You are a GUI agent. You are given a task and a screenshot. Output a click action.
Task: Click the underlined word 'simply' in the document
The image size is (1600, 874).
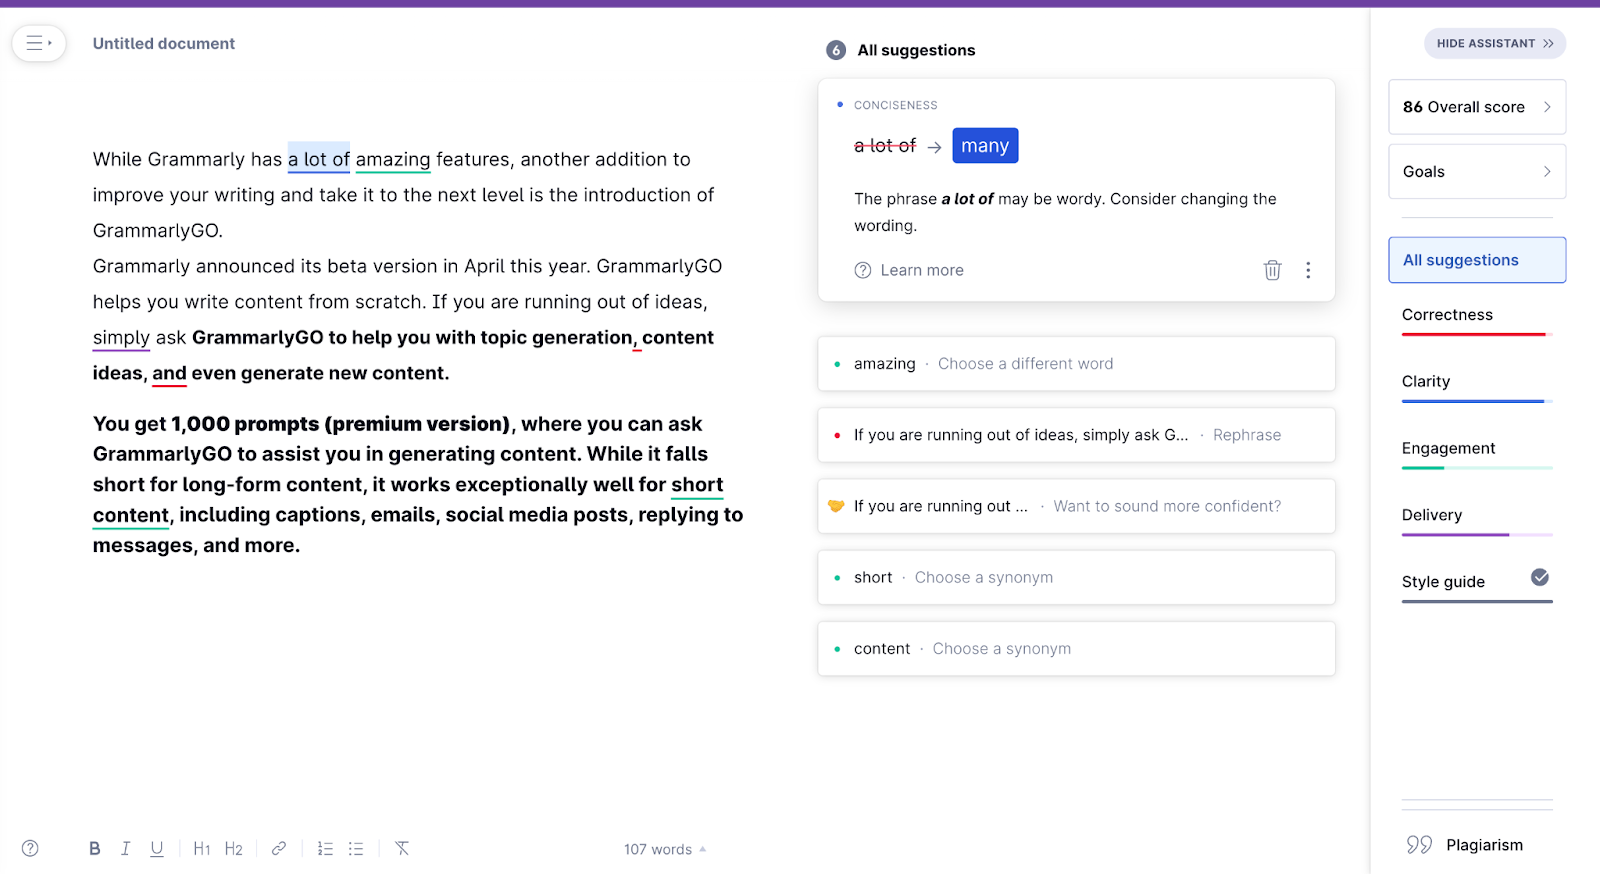click(x=121, y=338)
